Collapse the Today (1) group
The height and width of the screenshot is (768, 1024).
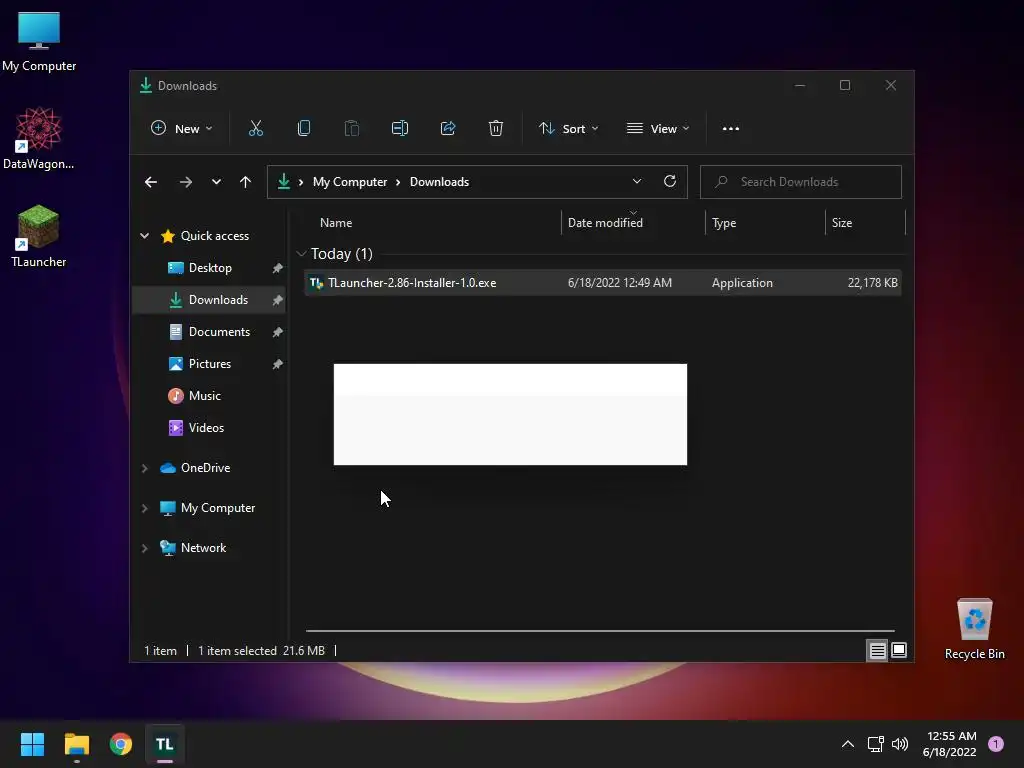click(x=301, y=253)
